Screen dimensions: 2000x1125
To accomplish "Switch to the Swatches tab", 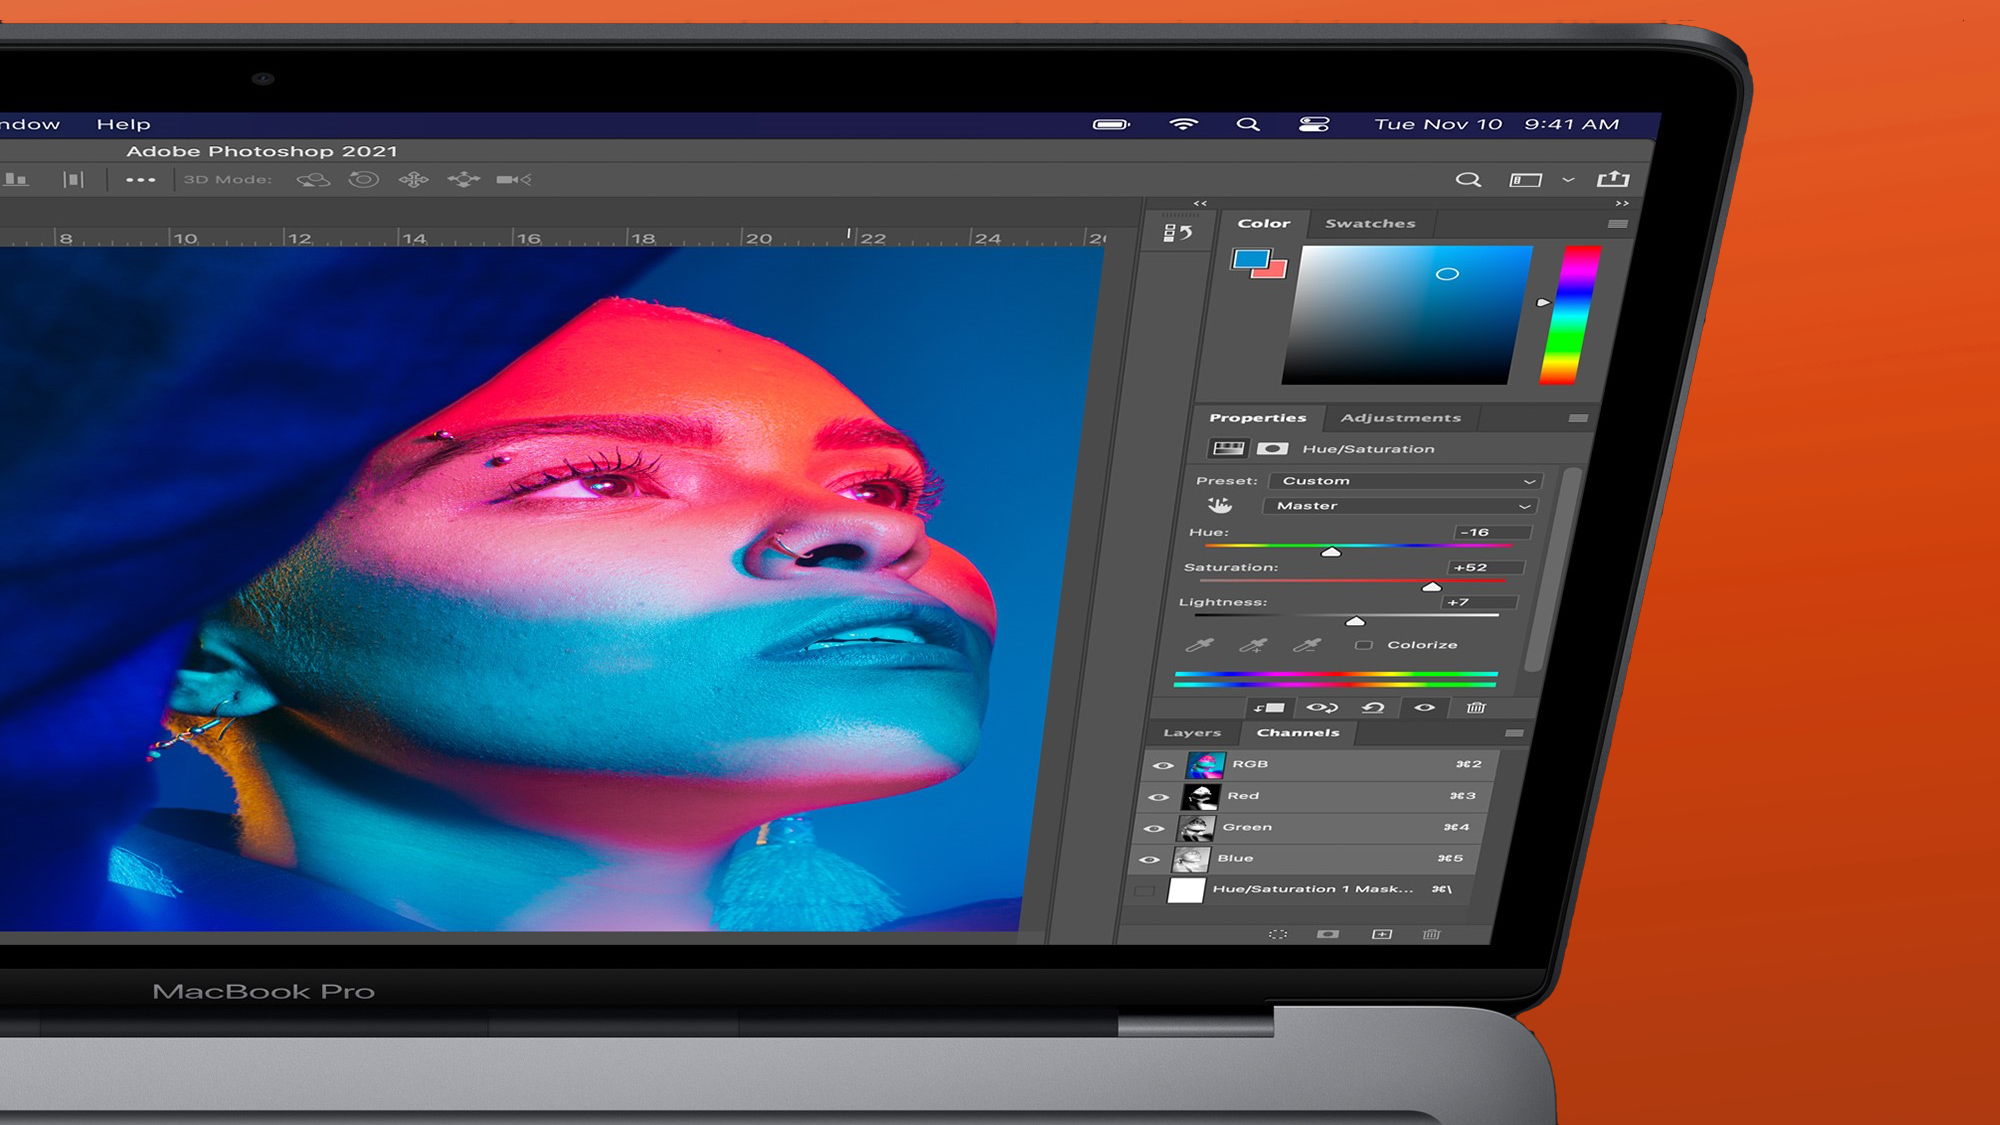I will click(1370, 223).
